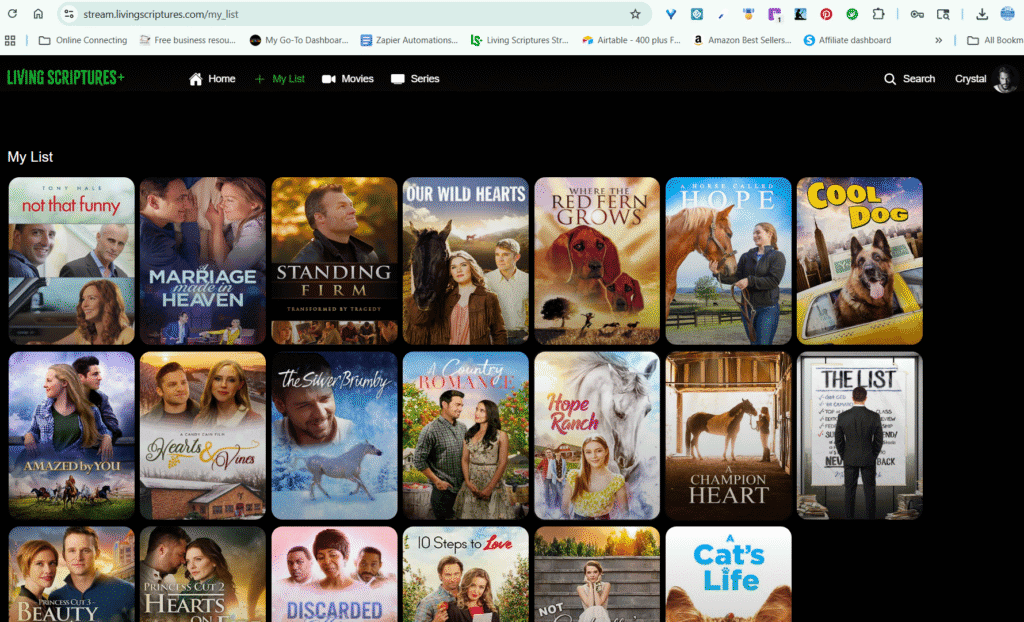Open The Silver Brumby poster
This screenshot has height=622, width=1024.
pos(334,435)
